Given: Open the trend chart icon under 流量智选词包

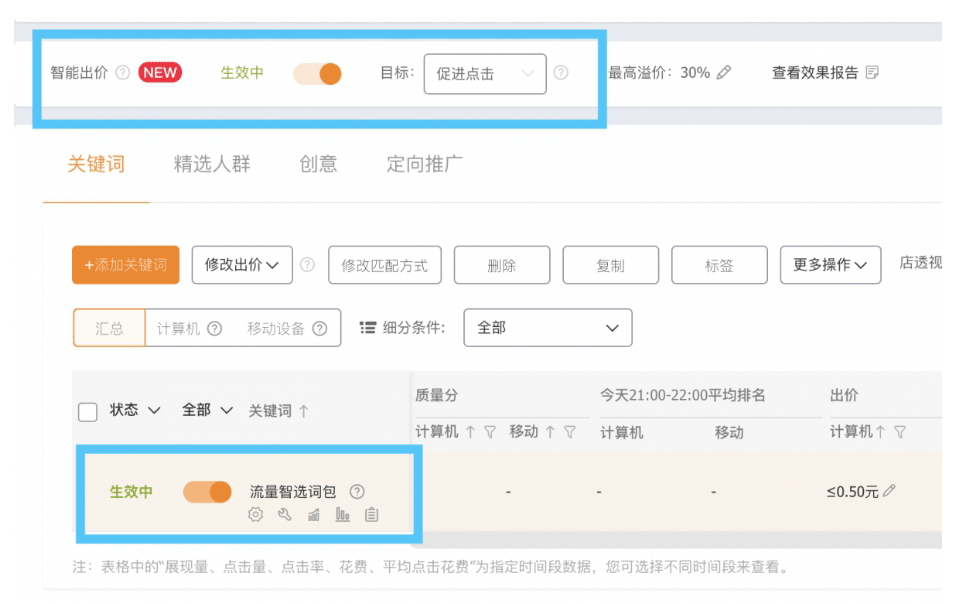Looking at the screenshot, I should [313, 515].
